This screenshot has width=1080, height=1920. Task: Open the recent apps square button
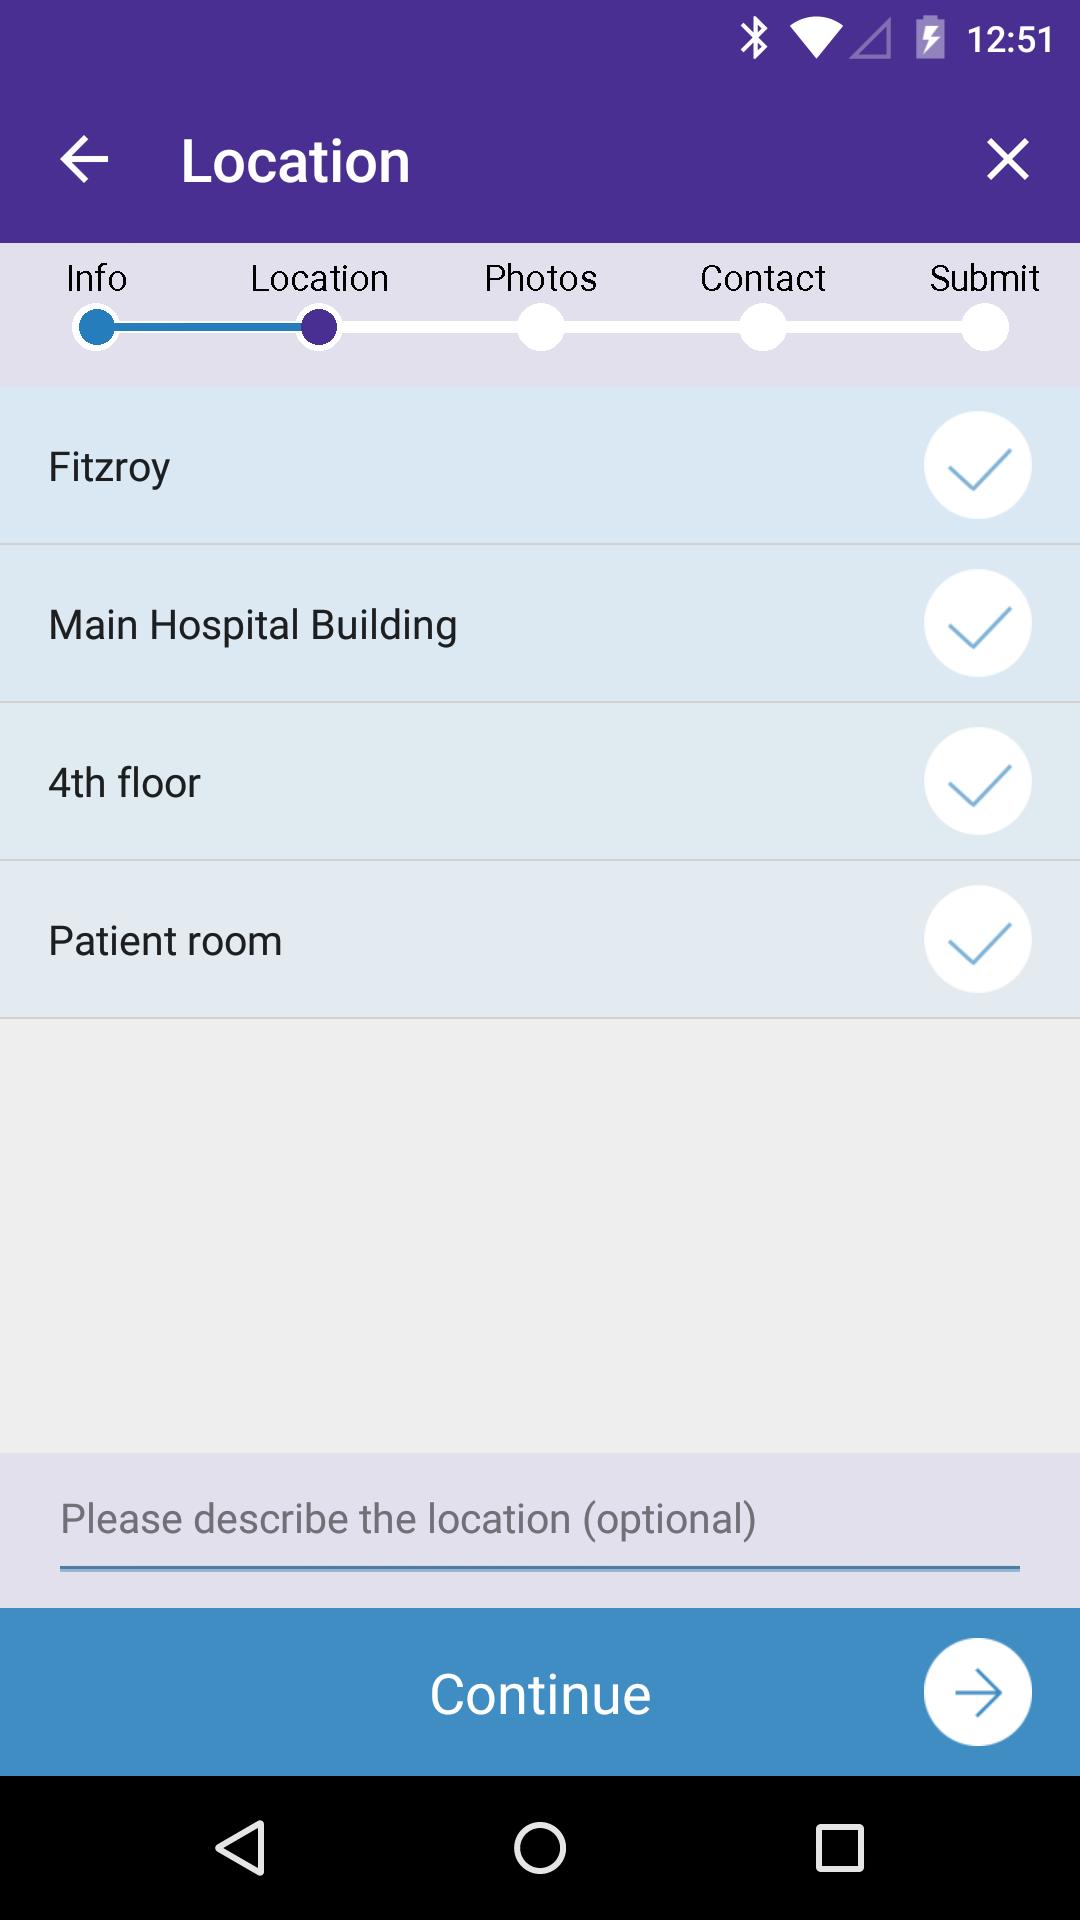point(839,1847)
